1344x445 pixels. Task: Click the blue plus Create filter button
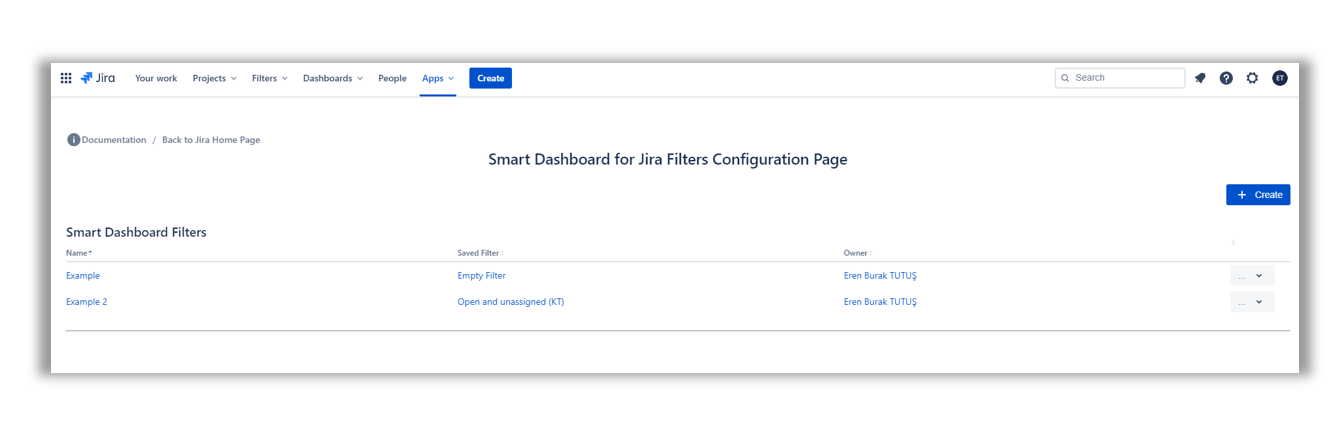[1258, 195]
